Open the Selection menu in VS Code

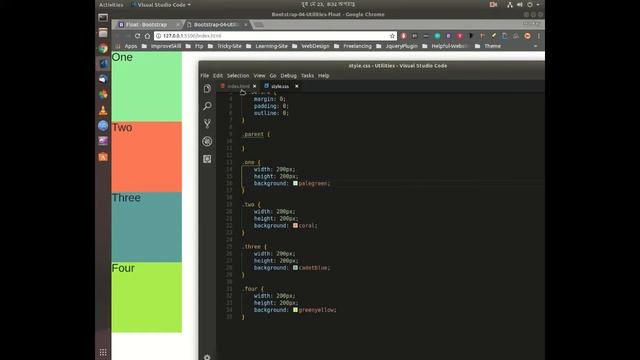pos(238,76)
